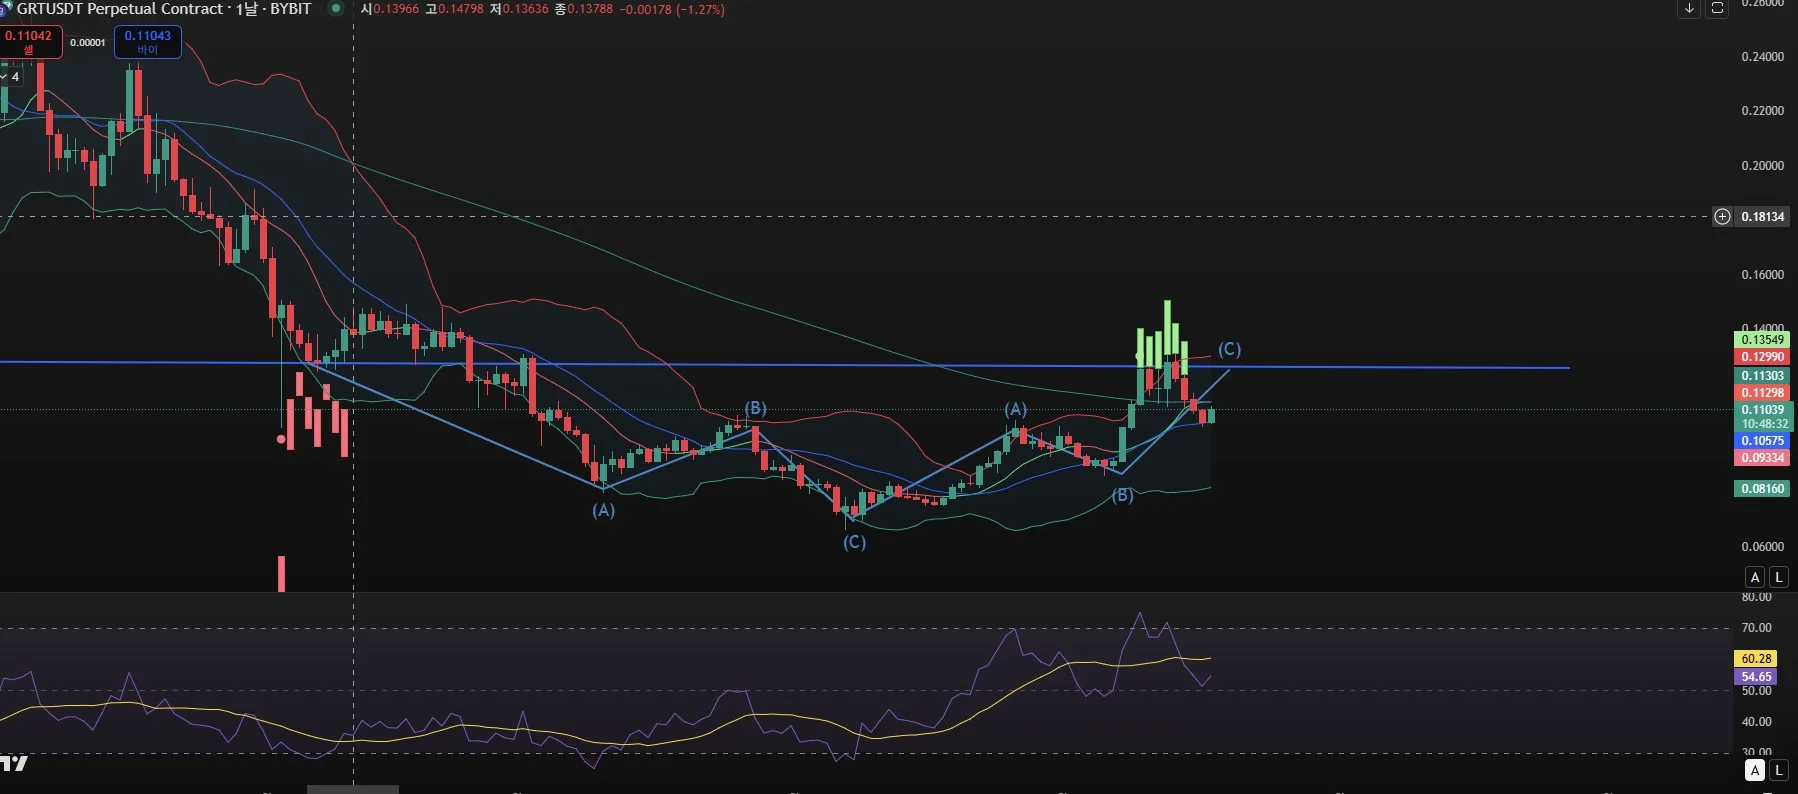
Task: Click the blue 0.10575 price label
Action: coord(1762,441)
